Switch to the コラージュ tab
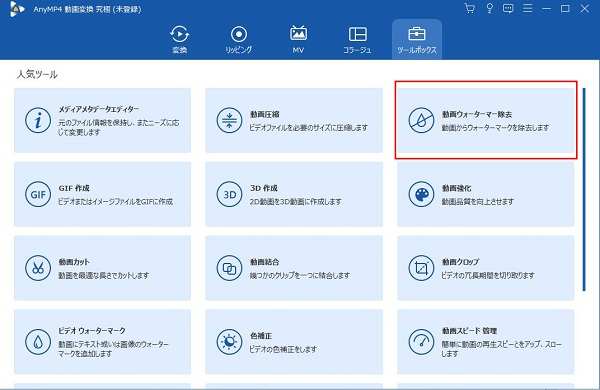The width and height of the screenshot is (600, 390). (357, 39)
